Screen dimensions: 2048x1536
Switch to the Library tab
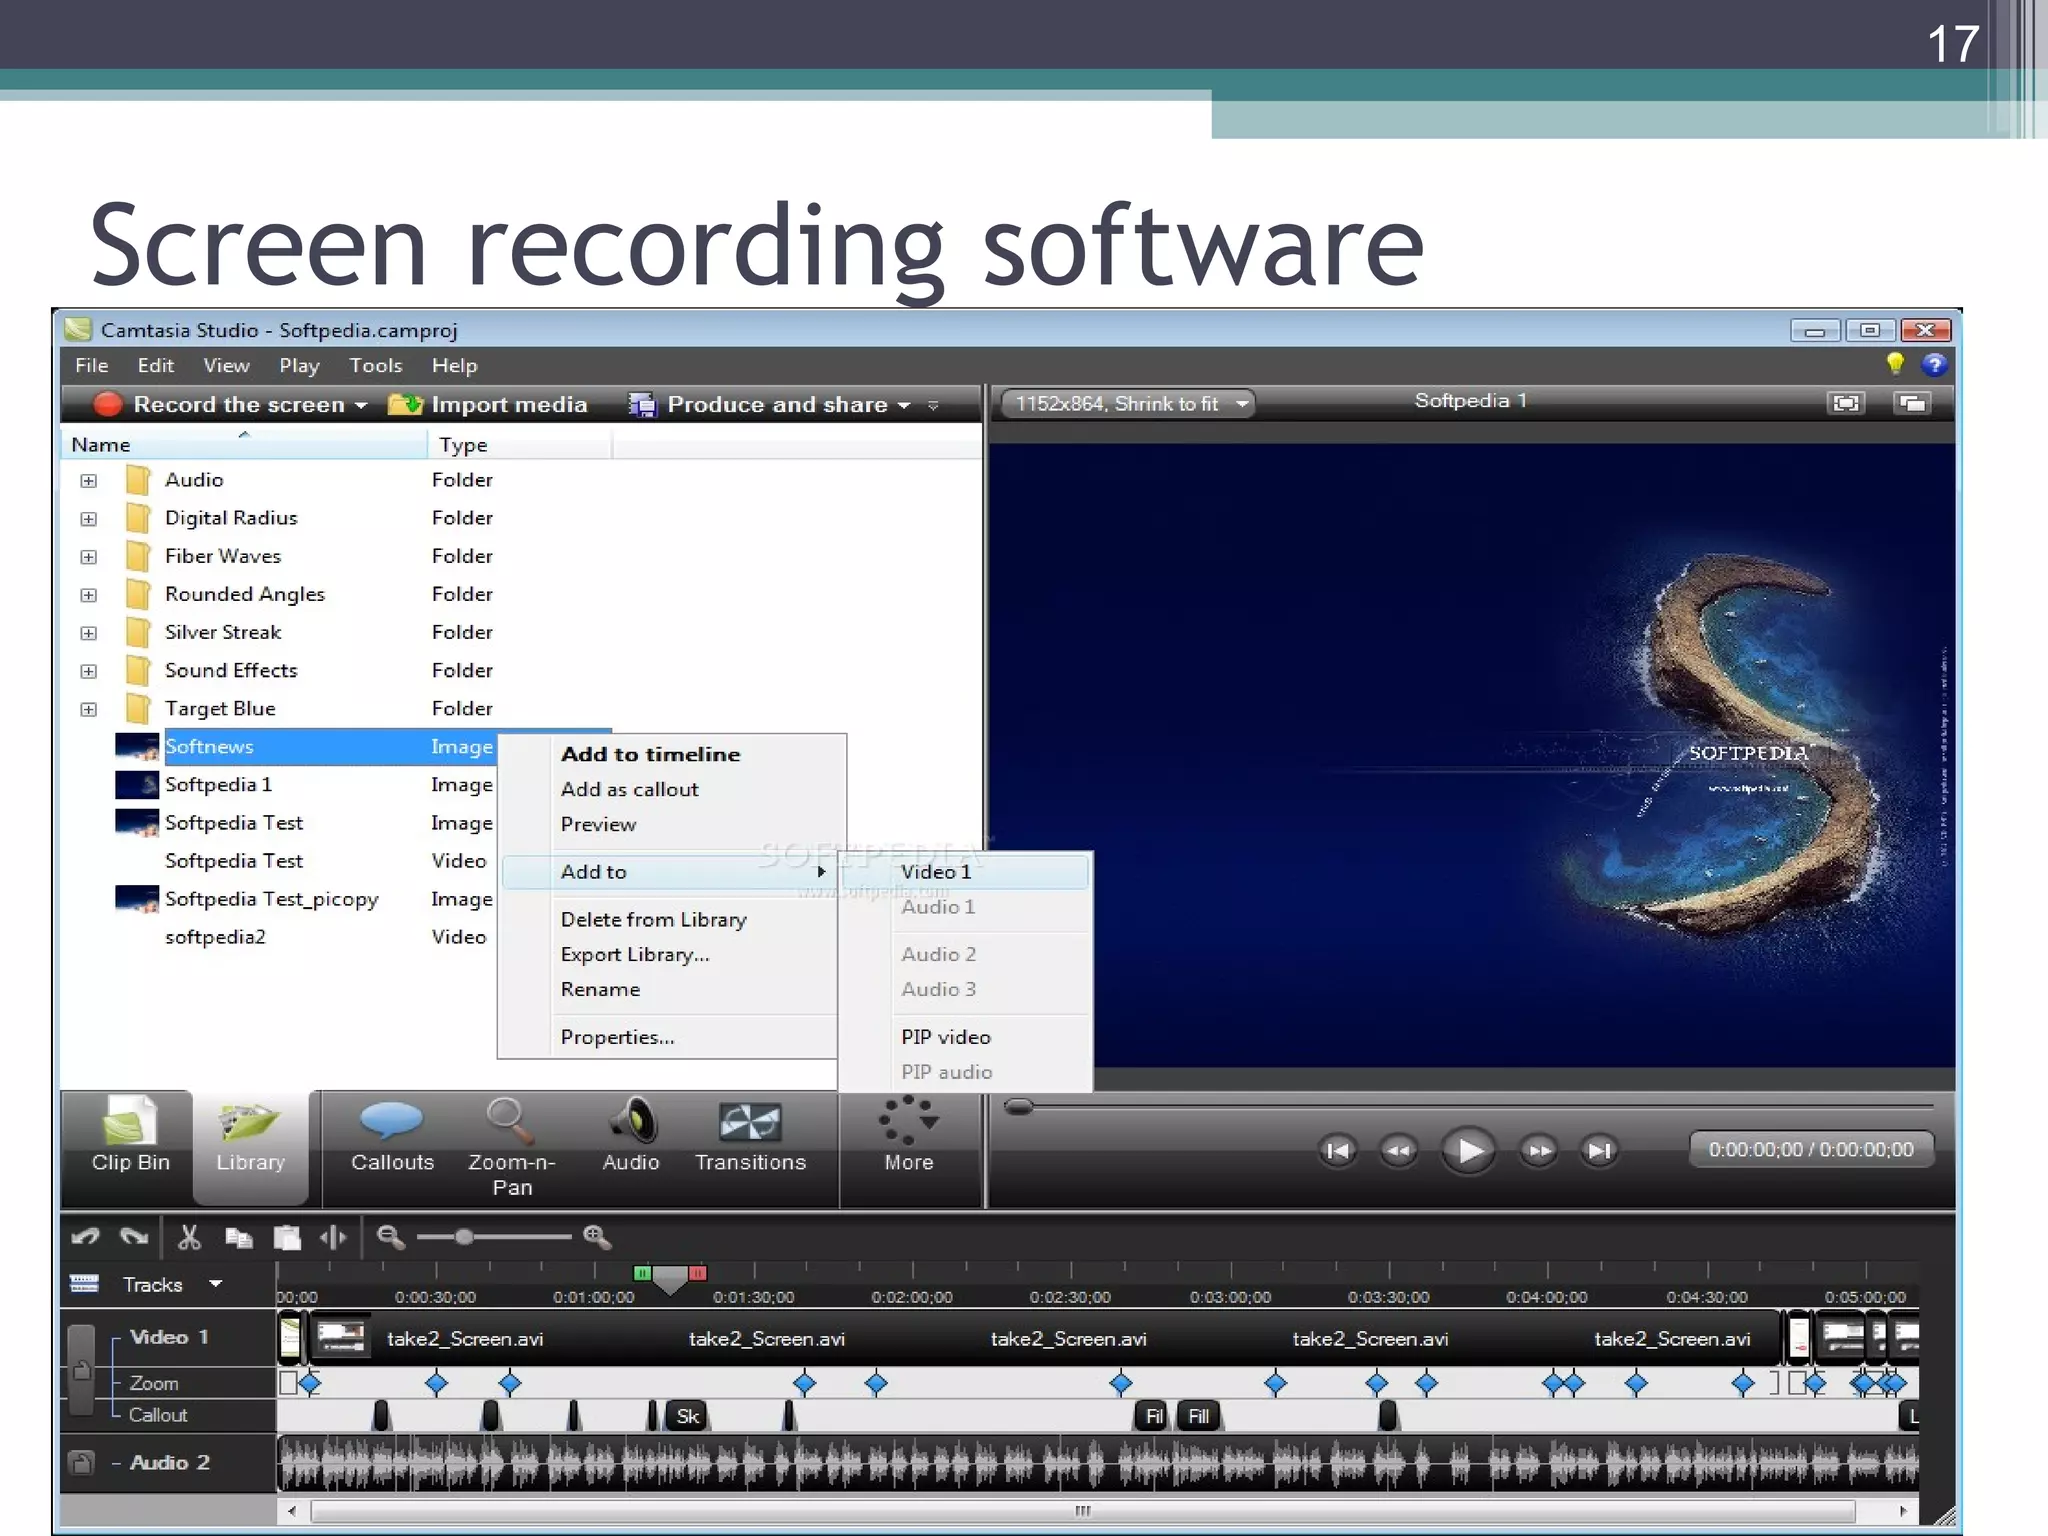coord(251,1145)
